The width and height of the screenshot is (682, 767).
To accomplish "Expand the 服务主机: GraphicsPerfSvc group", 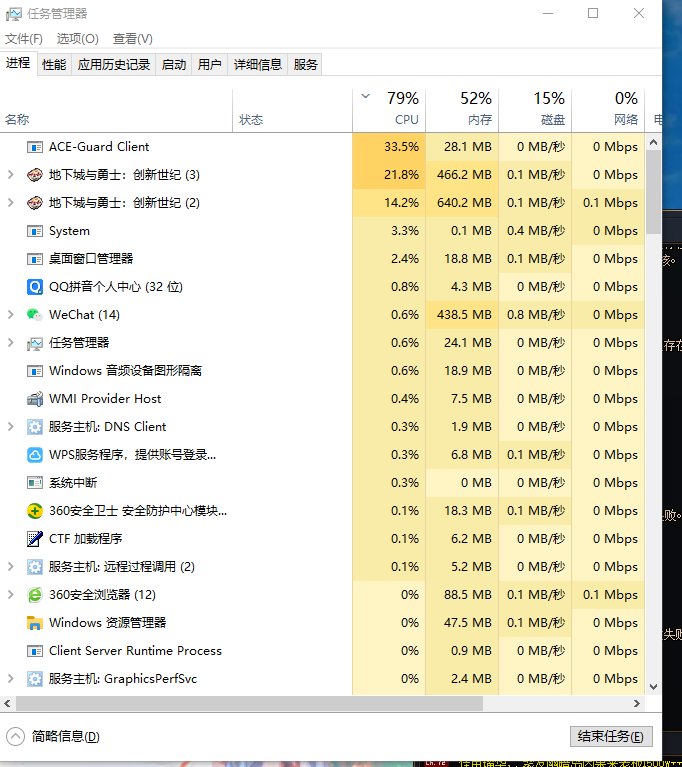I will [11, 679].
